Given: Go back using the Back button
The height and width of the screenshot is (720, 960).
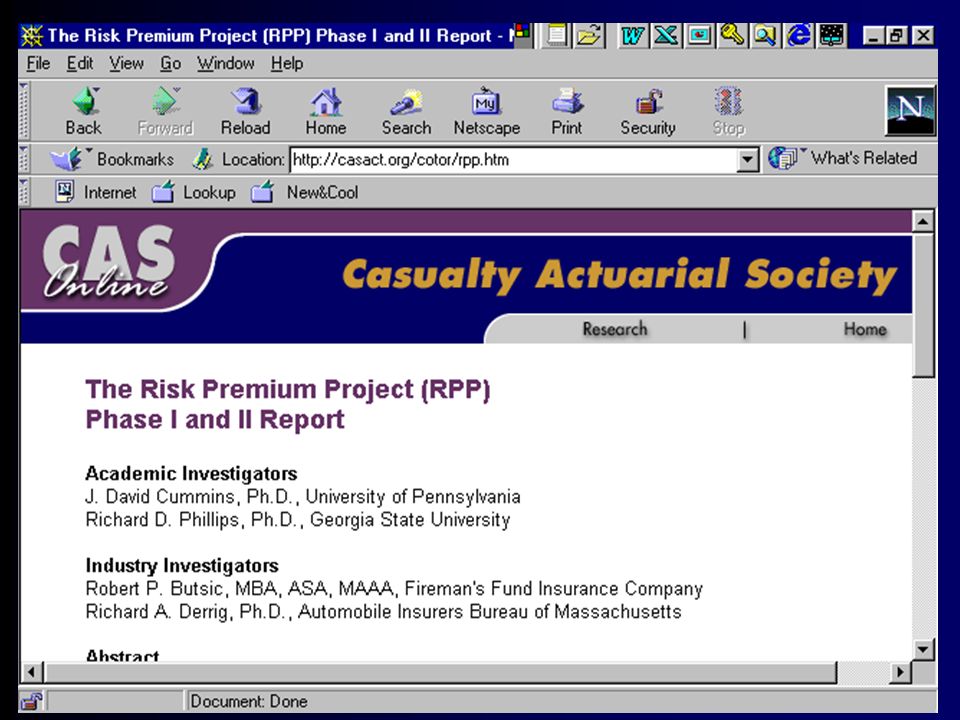Looking at the screenshot, I should (x=84, y=111).
